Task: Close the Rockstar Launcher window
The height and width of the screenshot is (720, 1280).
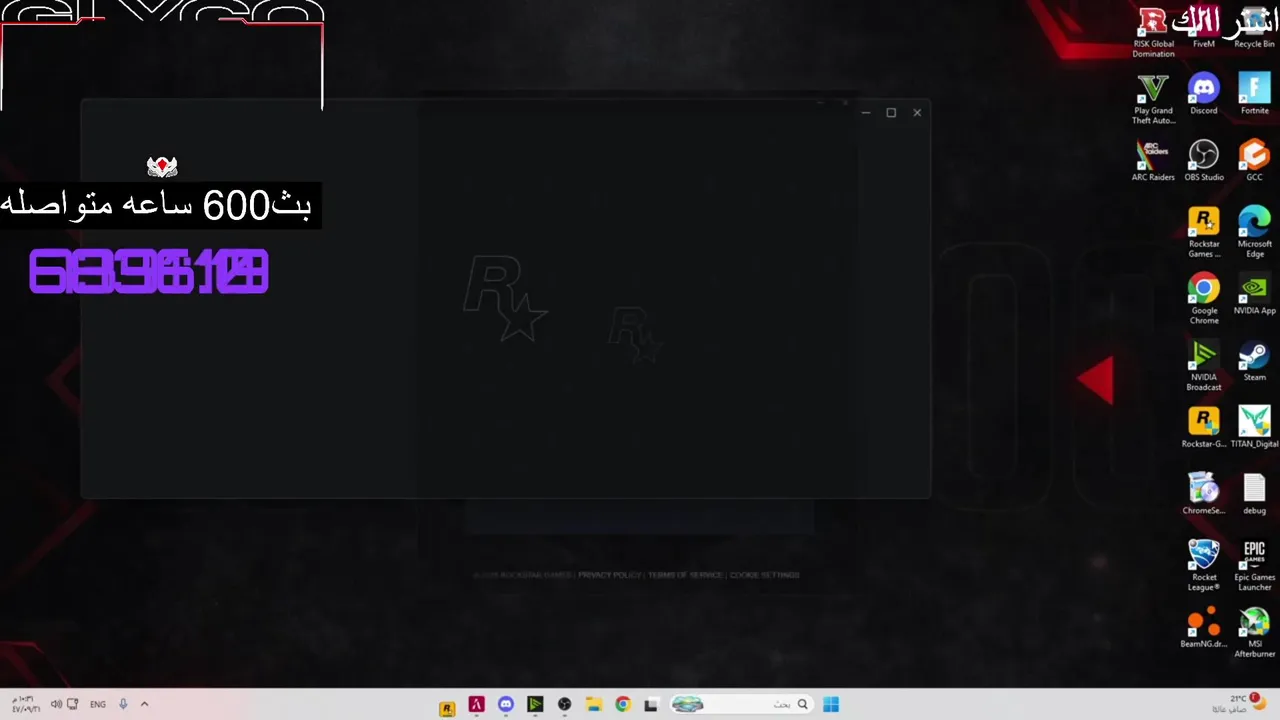Action: pyautogui.click(x=917, y=113)
